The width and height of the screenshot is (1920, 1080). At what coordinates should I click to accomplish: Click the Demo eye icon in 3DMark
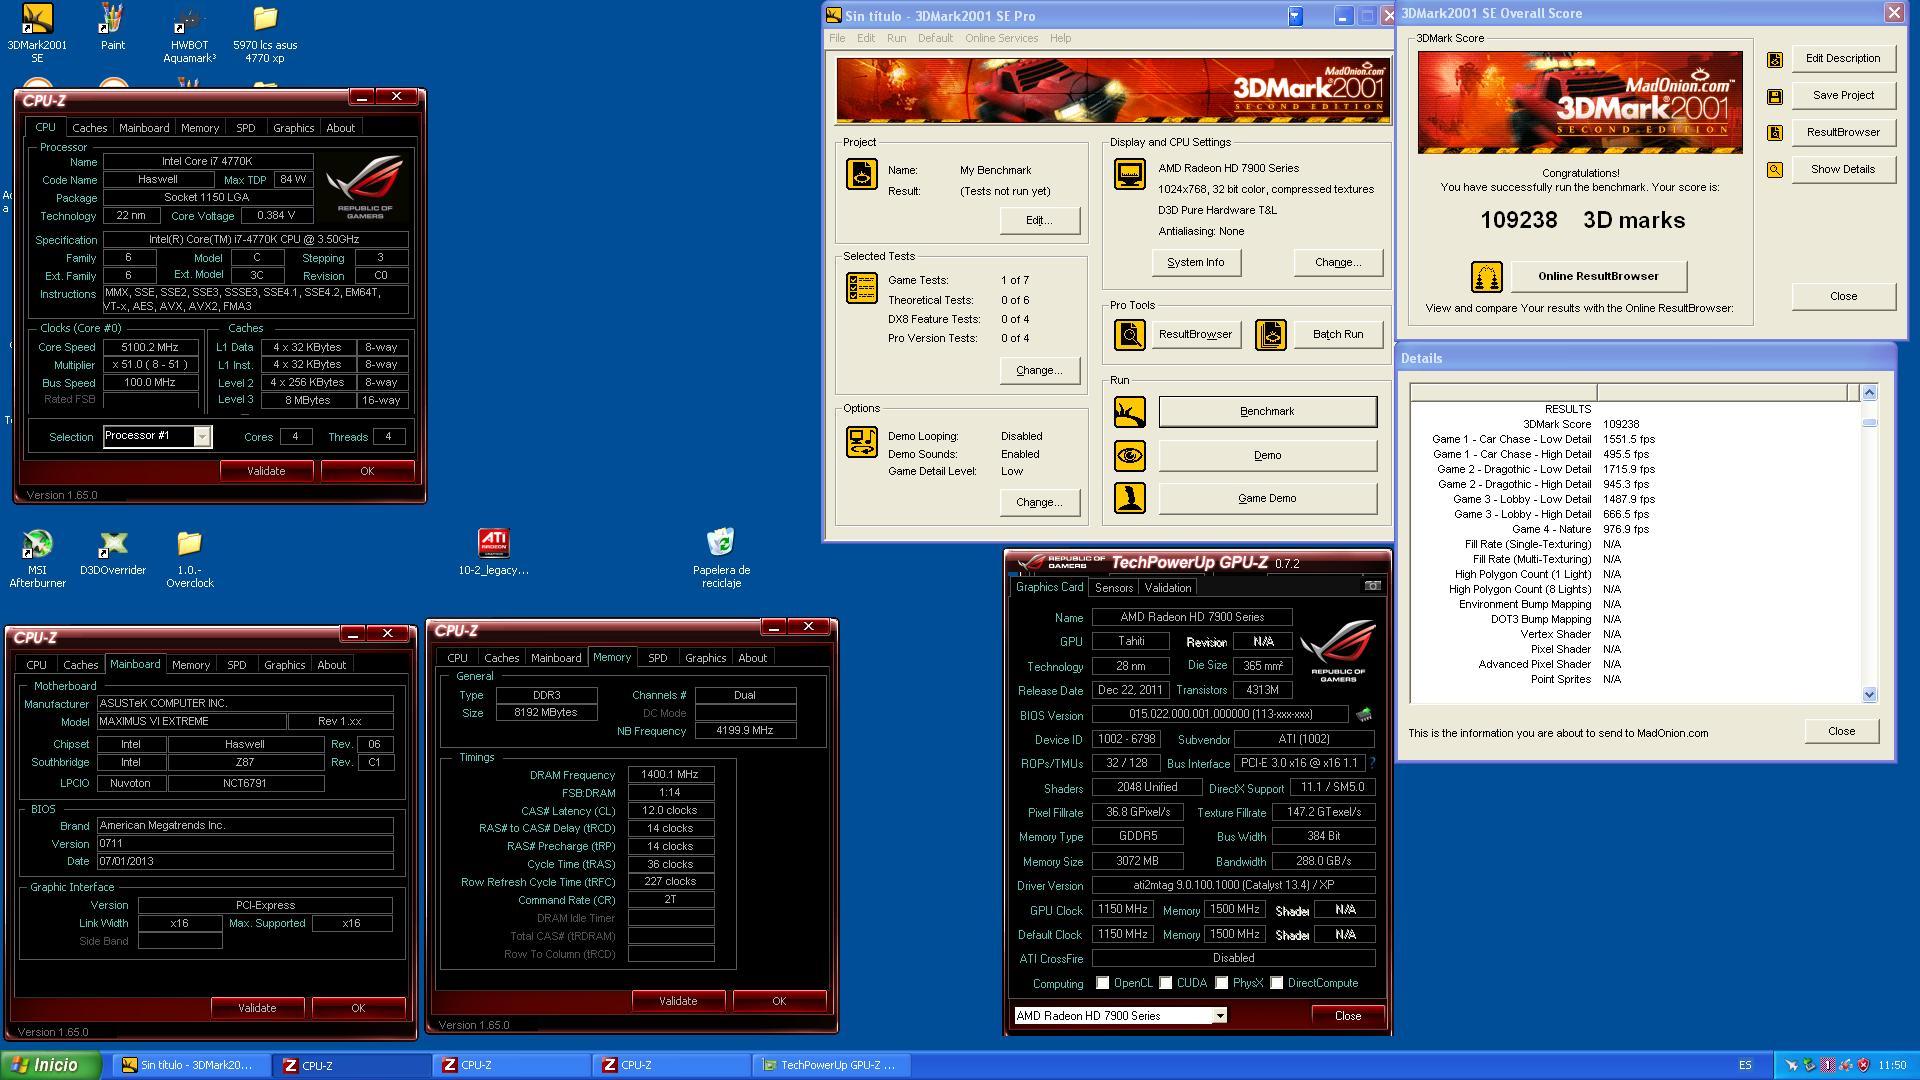[1130, 455]
